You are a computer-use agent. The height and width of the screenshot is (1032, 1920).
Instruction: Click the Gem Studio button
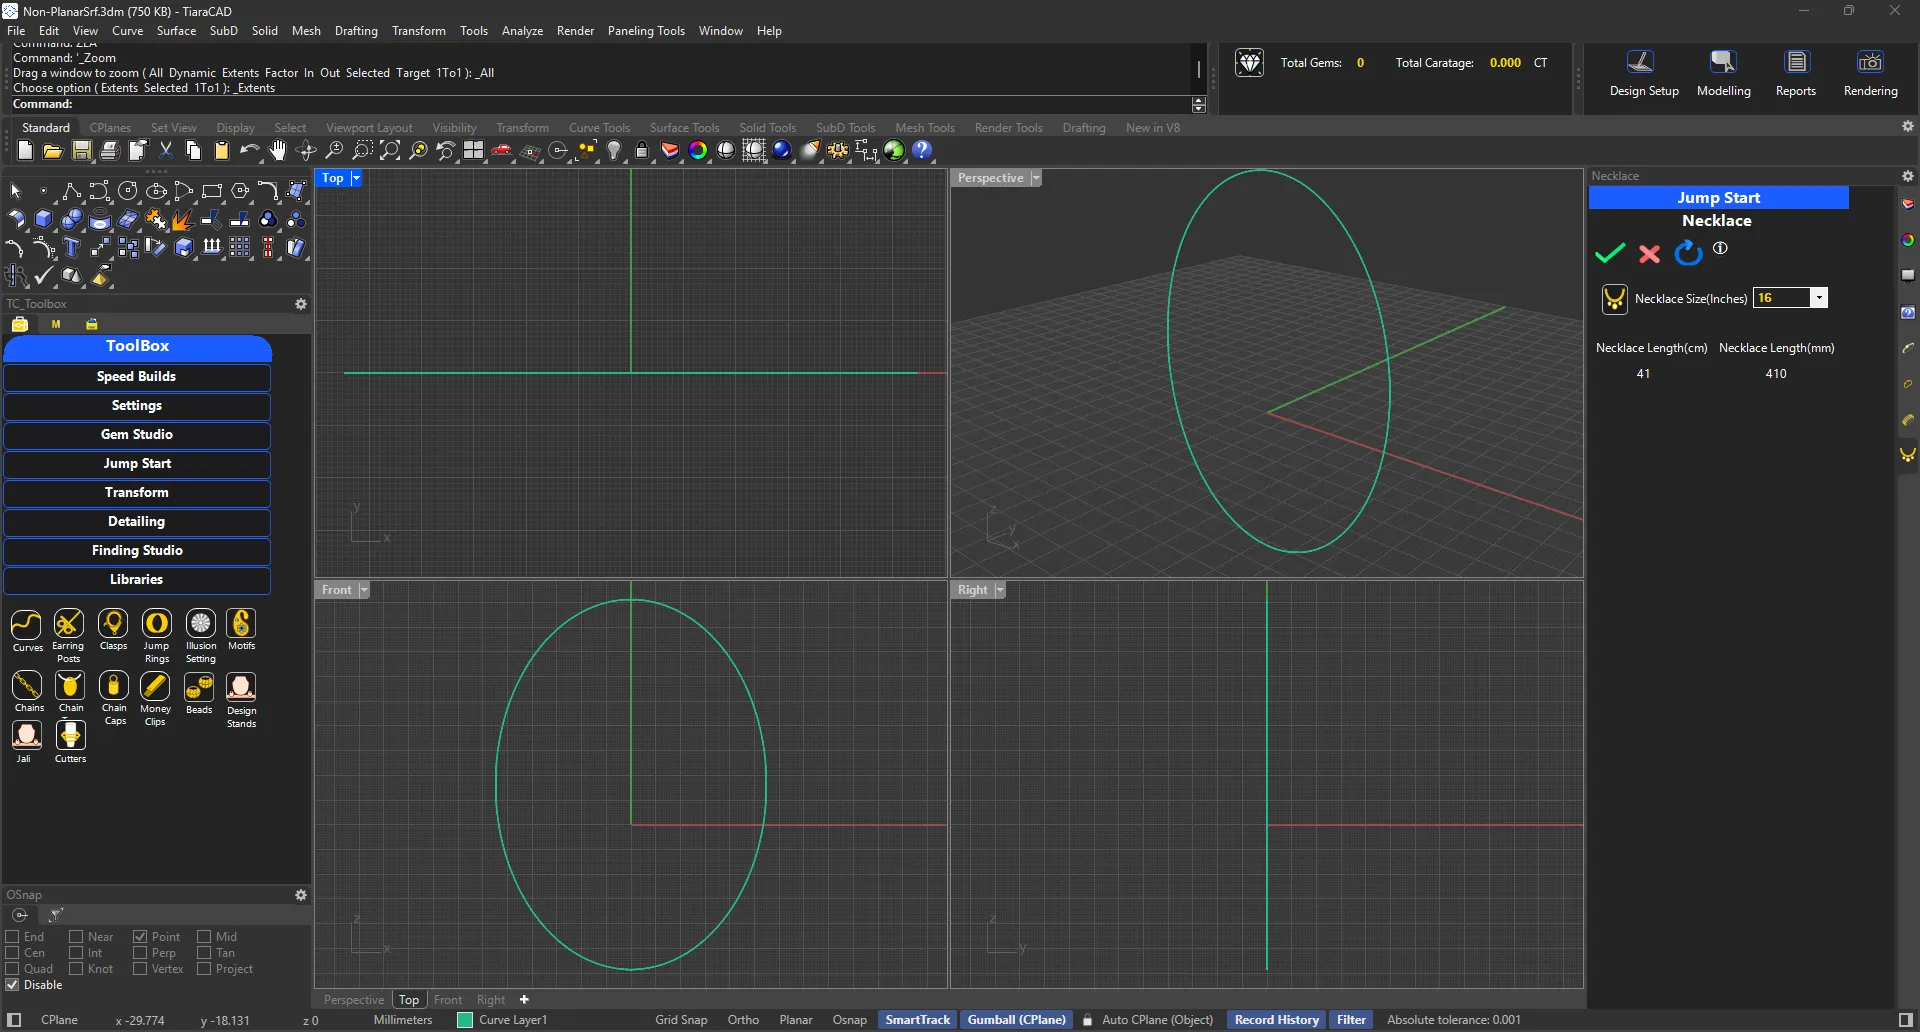137,435
